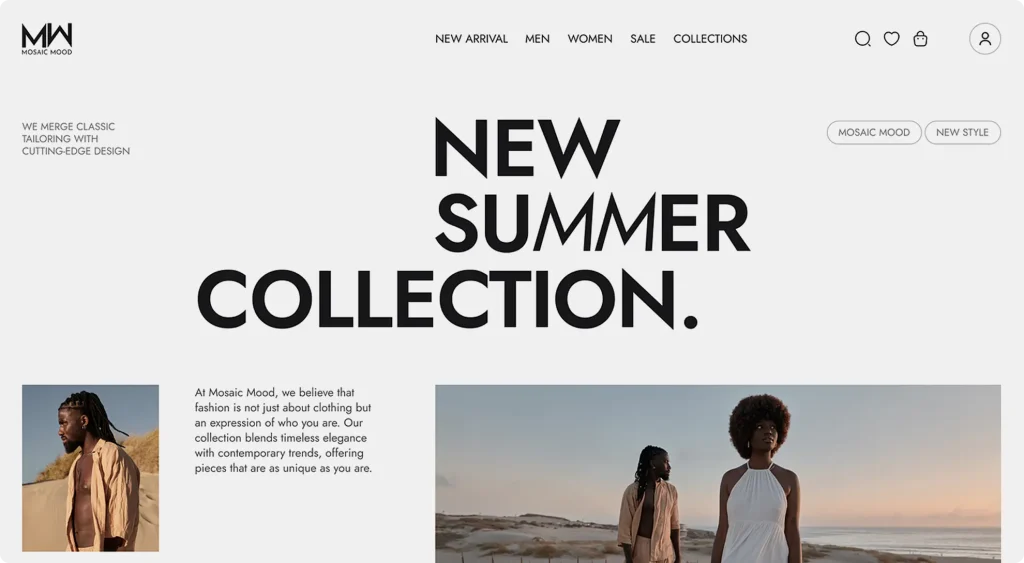
Task: Open the man in beige shirt thumbnail
Action: (x=90, y=468)
